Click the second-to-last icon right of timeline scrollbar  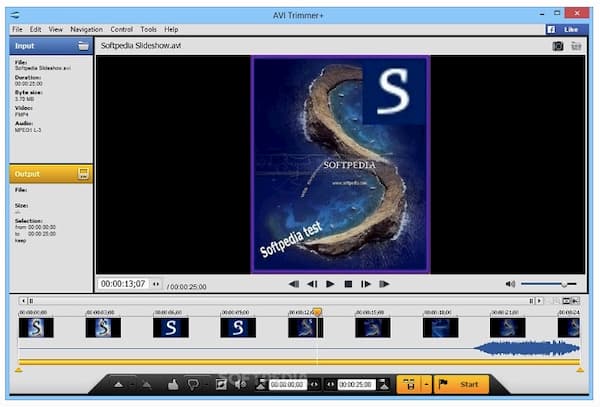[566, 301]
